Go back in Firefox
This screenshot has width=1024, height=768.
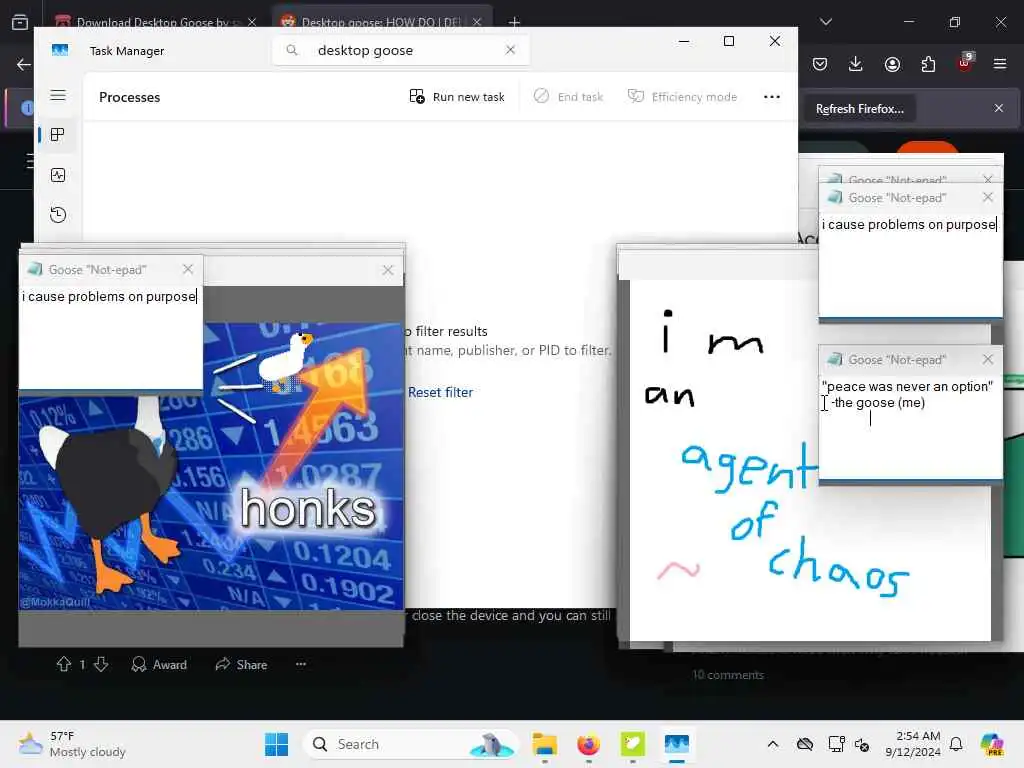click(24, 64)
